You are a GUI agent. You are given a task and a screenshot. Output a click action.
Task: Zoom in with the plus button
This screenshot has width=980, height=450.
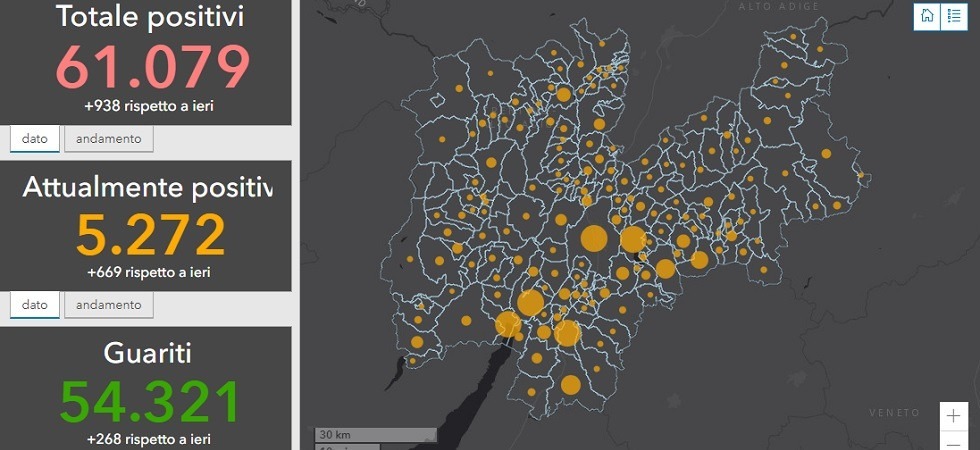(x=954, y=415)
